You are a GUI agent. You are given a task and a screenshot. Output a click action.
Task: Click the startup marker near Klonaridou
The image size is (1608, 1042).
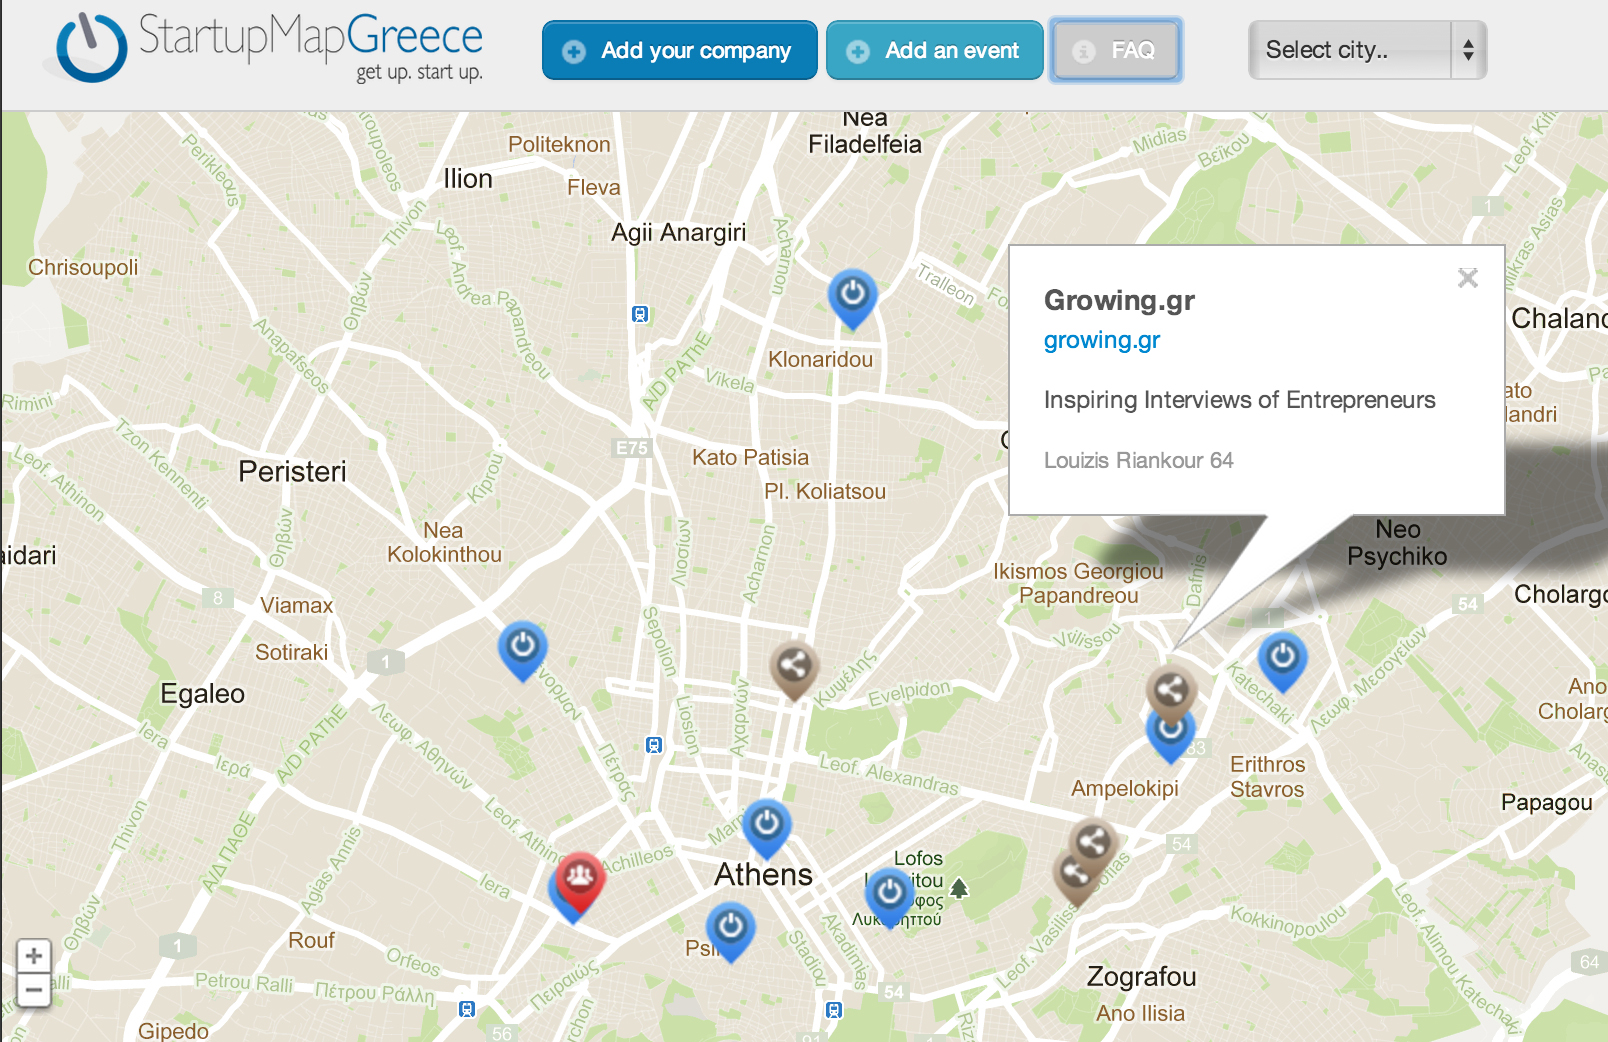pyautogui.click(x=852, y=298)
